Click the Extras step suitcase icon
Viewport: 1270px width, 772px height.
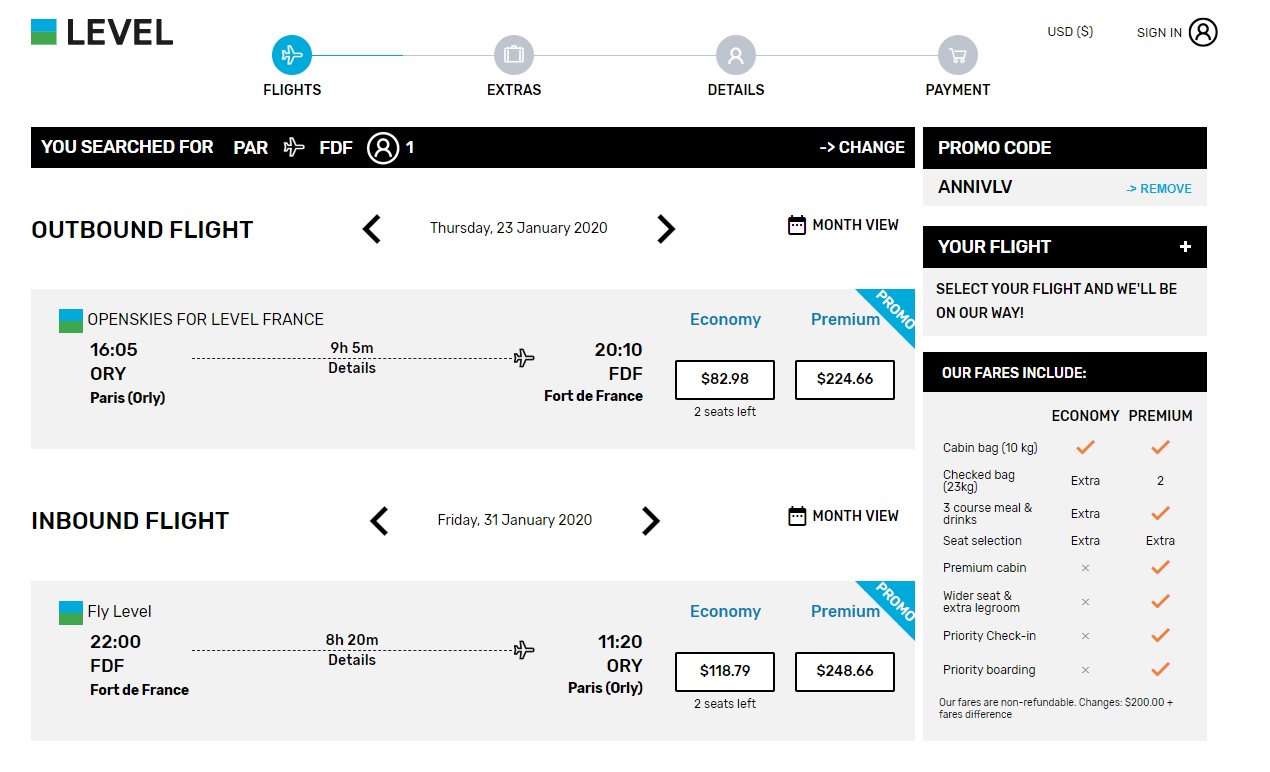tap(514, 55)
